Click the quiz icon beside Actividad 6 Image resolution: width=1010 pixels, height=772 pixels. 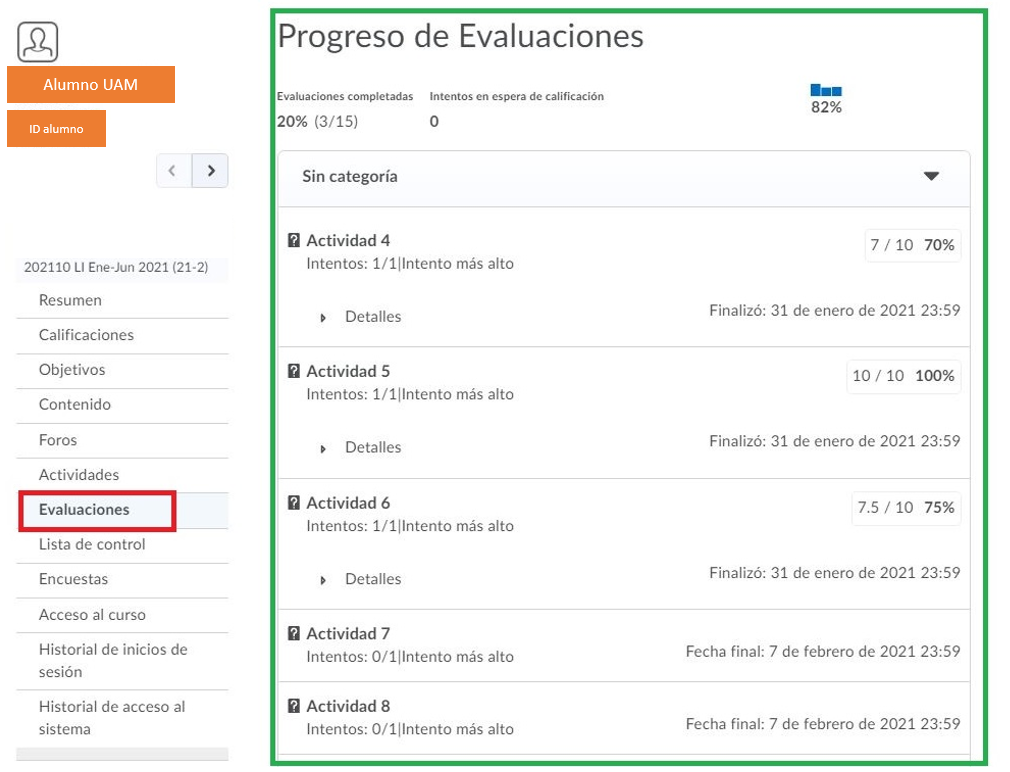coord(294,503)
